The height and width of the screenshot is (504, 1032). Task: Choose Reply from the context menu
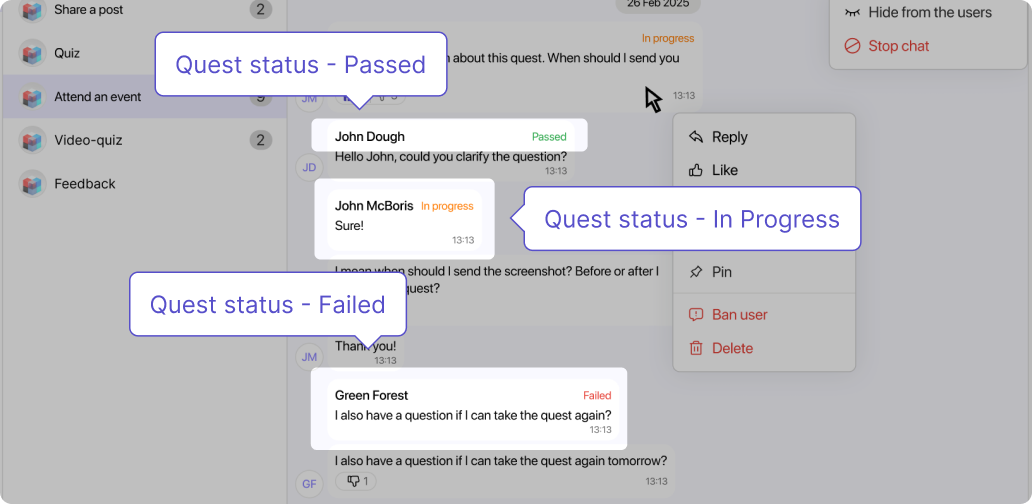pos(729,137)
